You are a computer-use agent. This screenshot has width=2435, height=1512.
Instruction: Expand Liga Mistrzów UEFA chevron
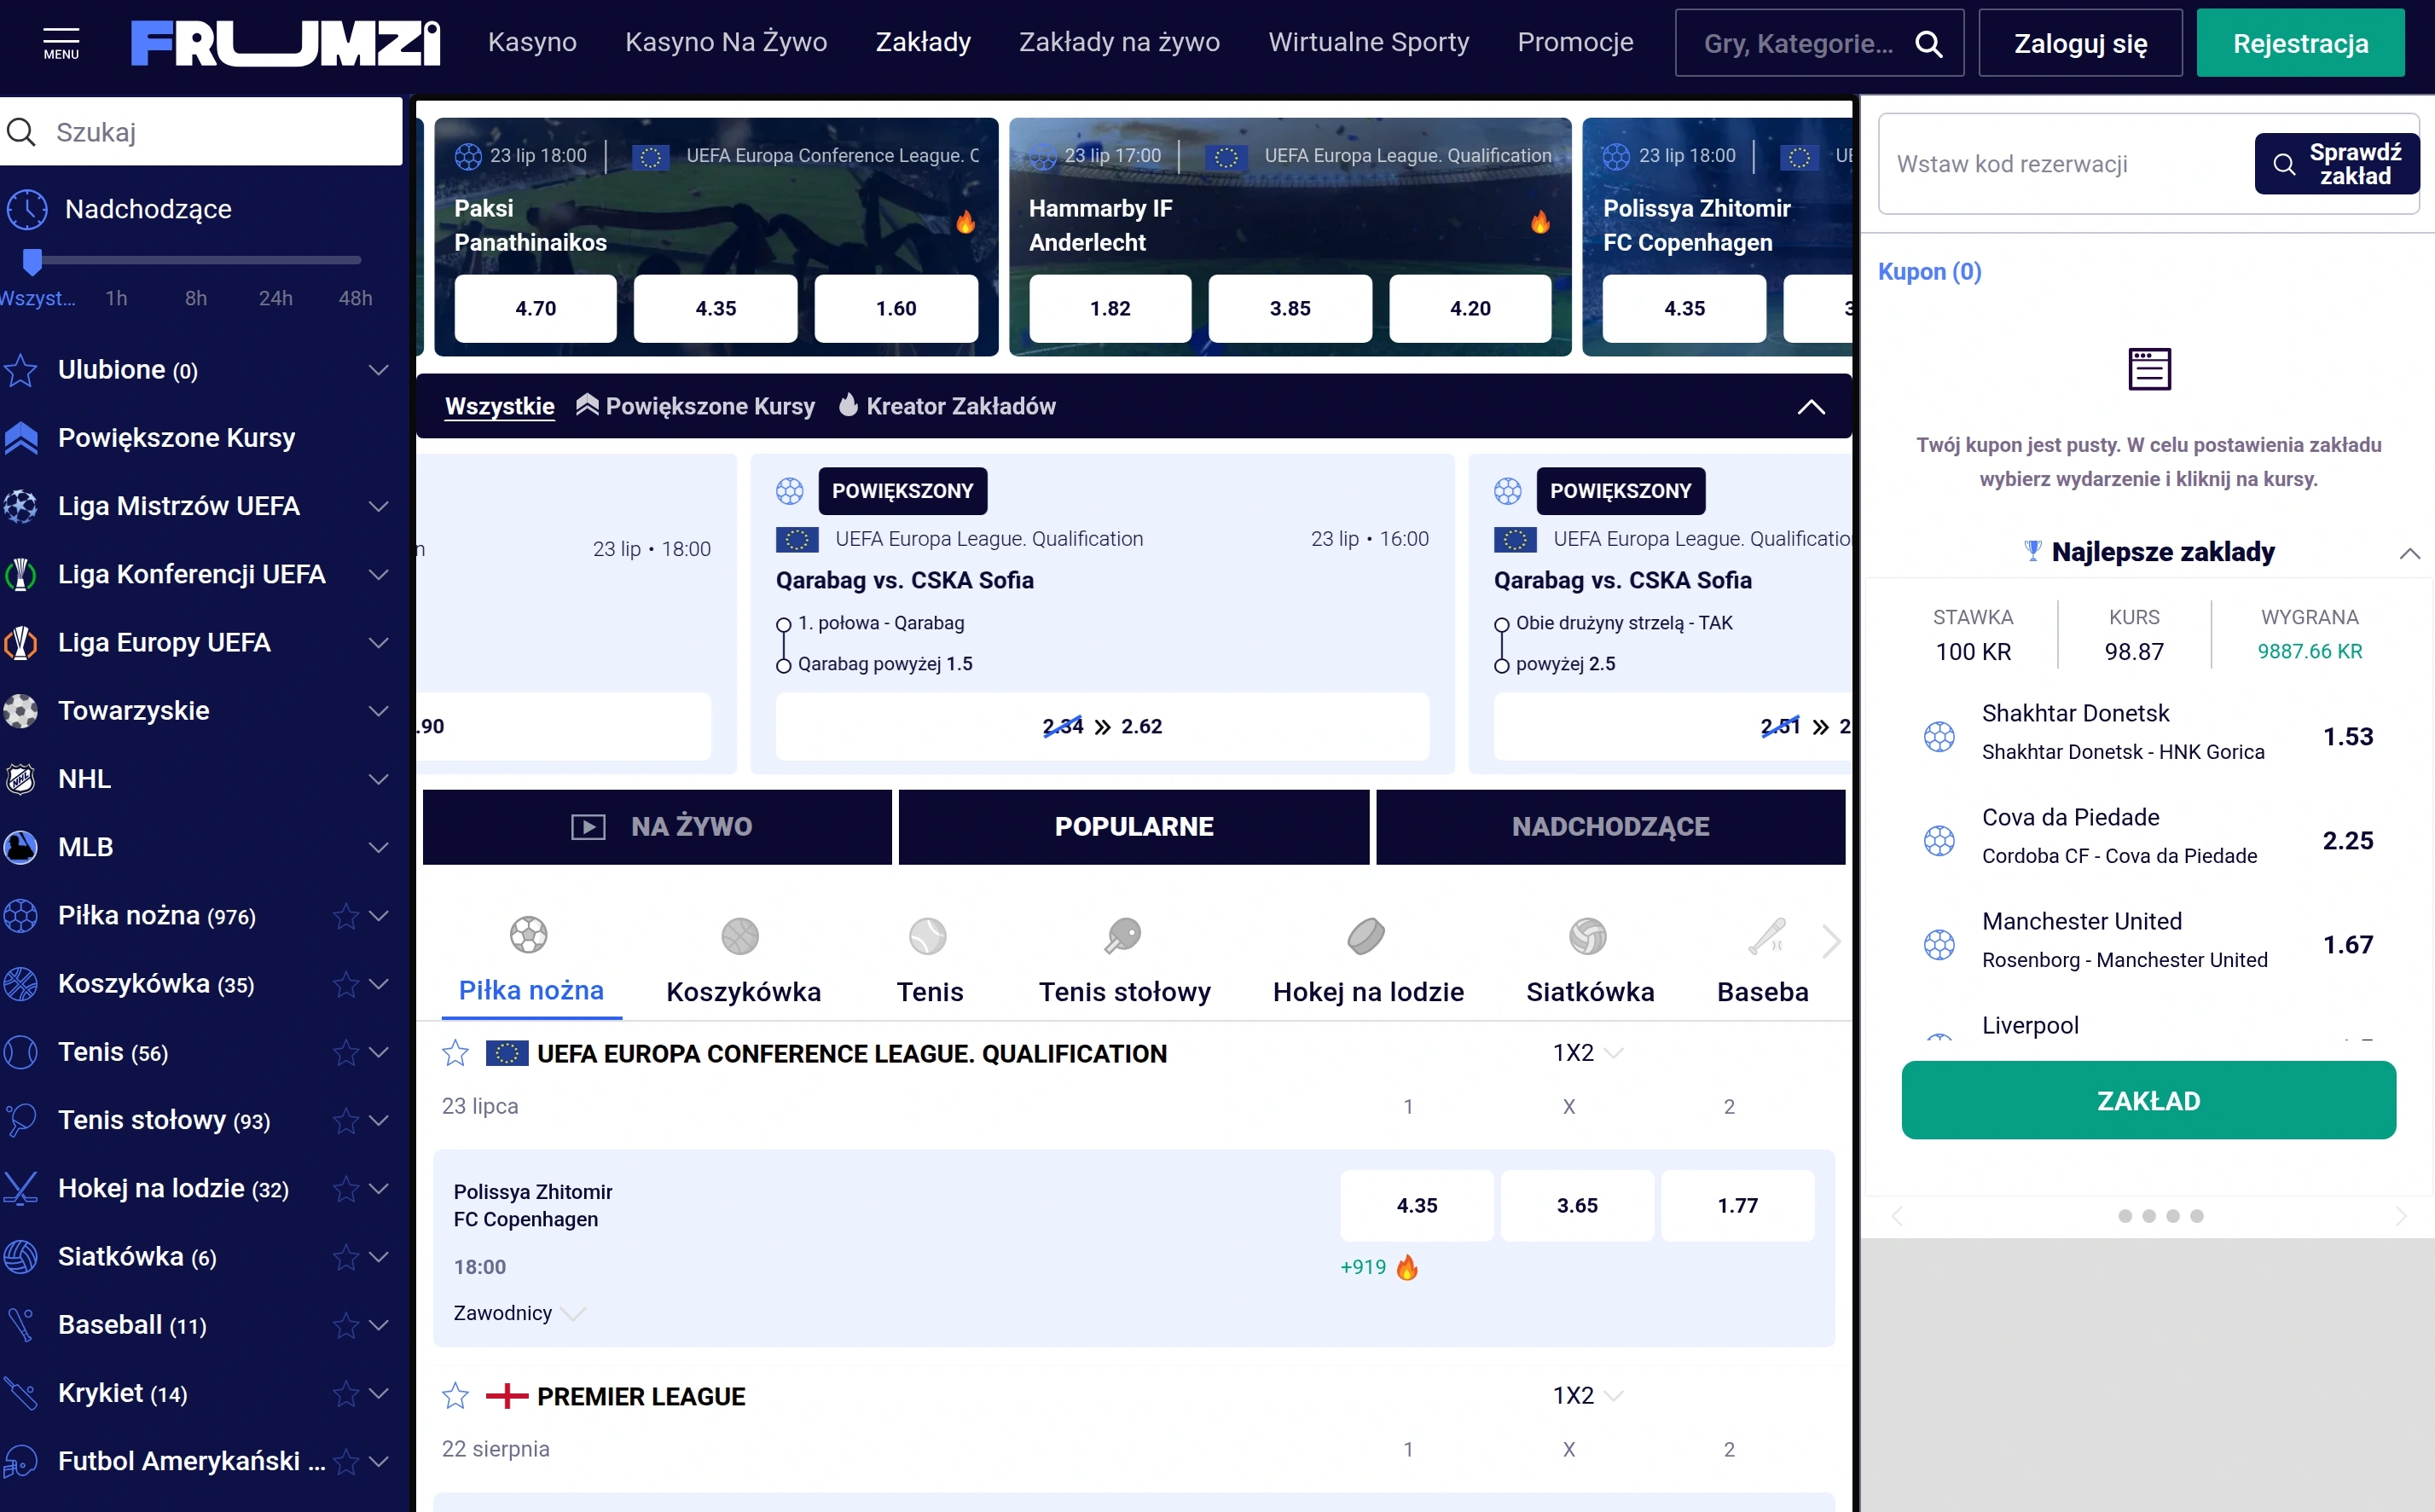point(379,506)
